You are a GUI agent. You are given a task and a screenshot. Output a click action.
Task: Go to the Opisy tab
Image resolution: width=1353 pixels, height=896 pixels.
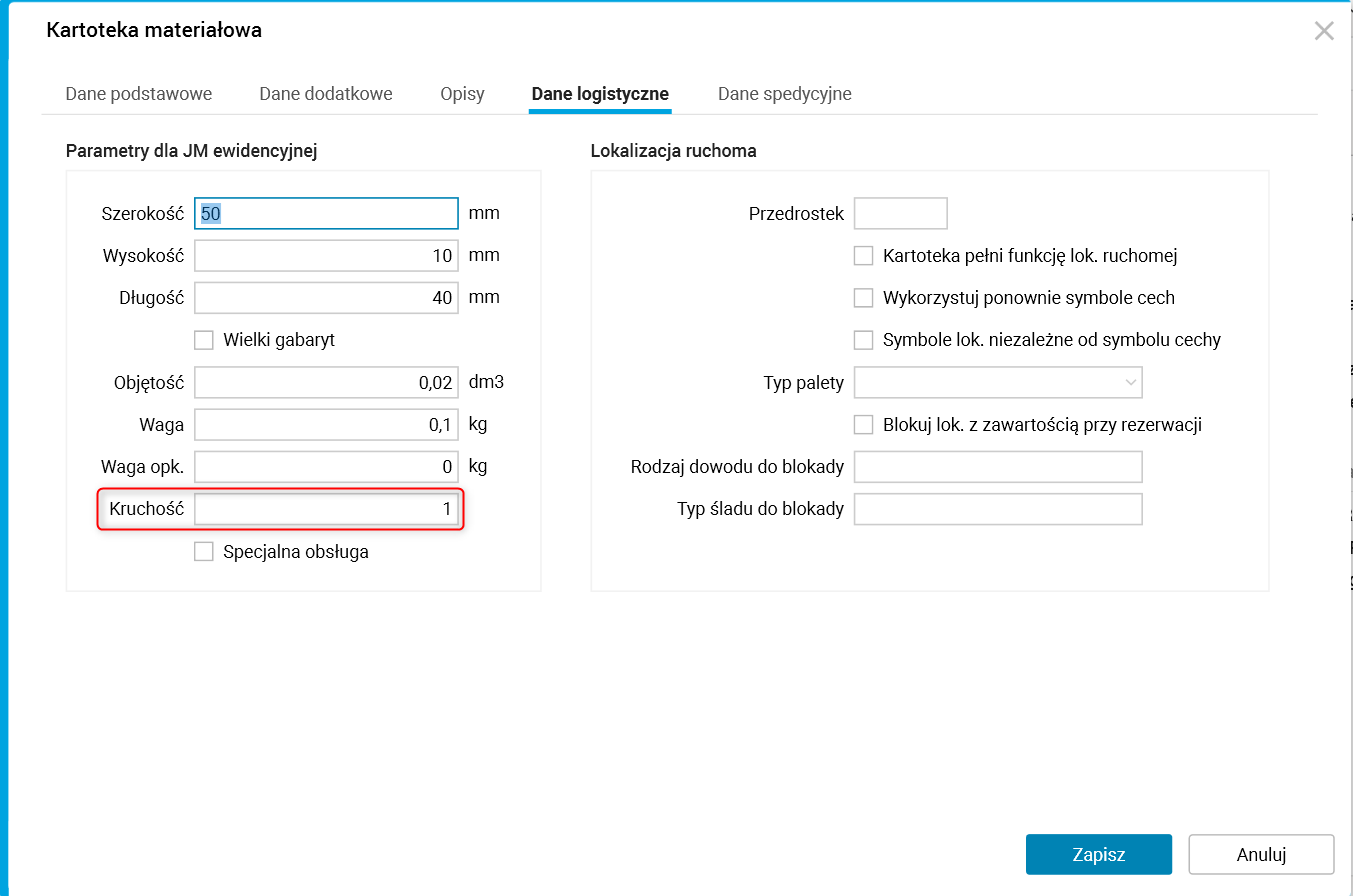pos(462,94)
